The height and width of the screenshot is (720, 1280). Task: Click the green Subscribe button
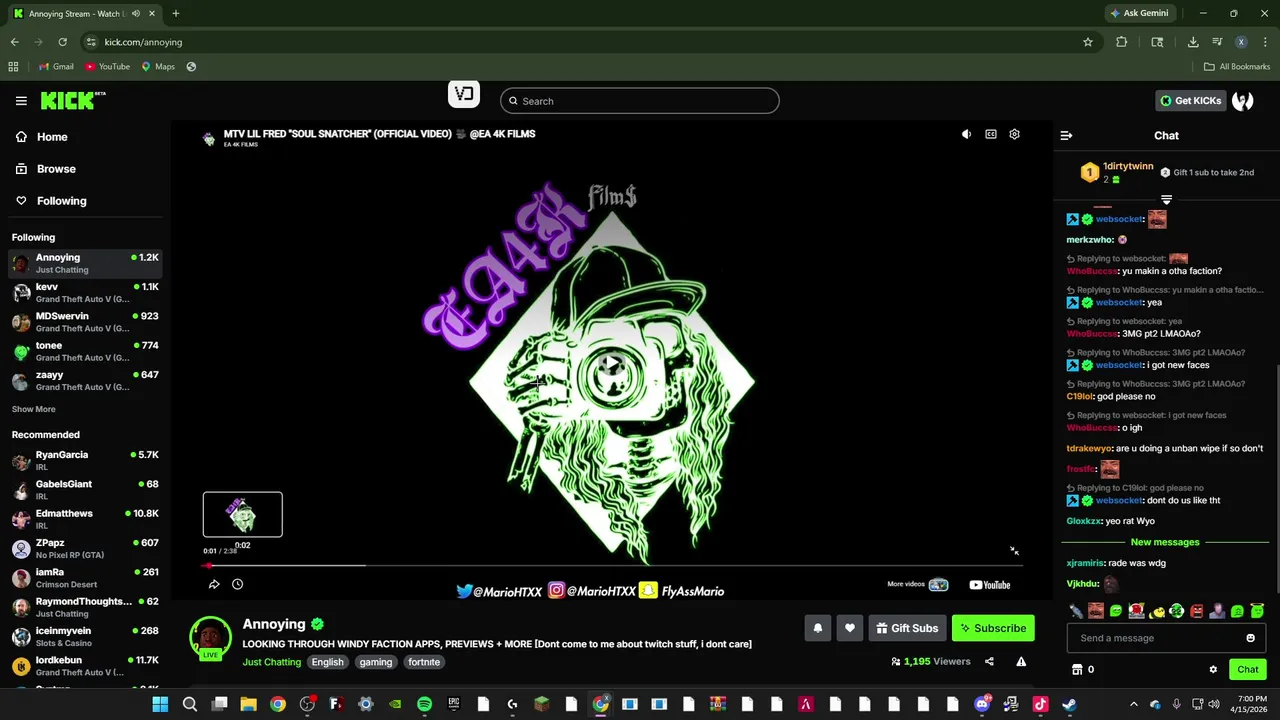pos(993,628)
